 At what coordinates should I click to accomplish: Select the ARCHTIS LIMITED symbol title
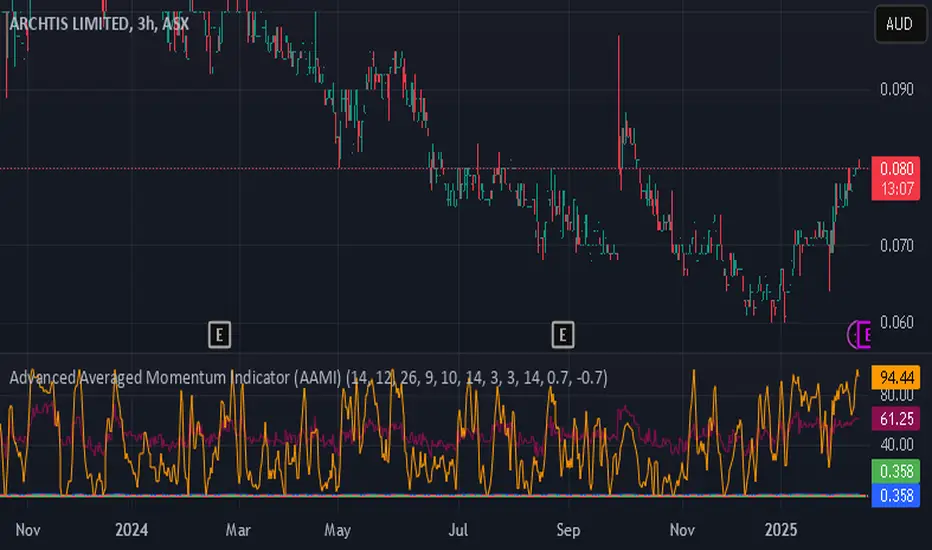[x=99, y=24]
